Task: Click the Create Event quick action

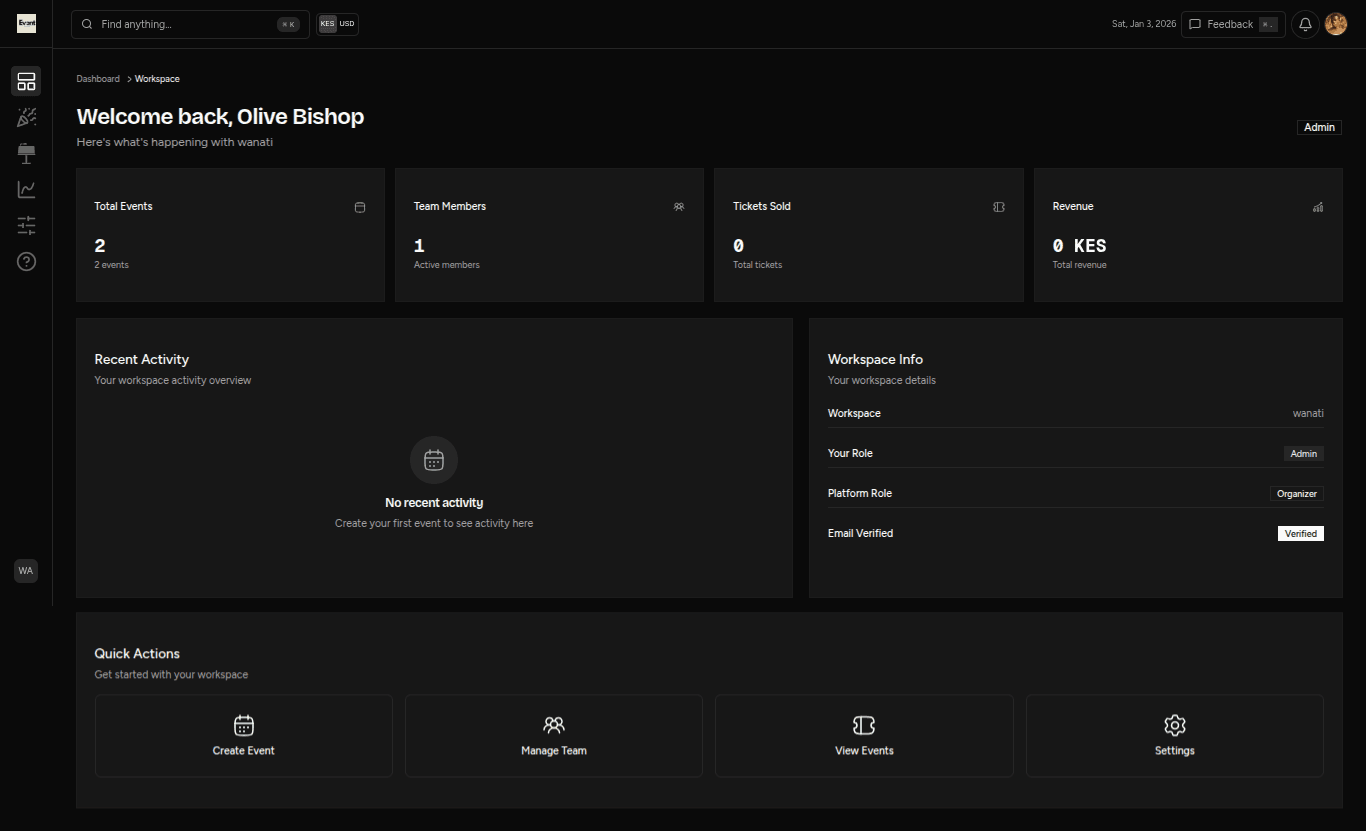Action: tap(243, 735)
